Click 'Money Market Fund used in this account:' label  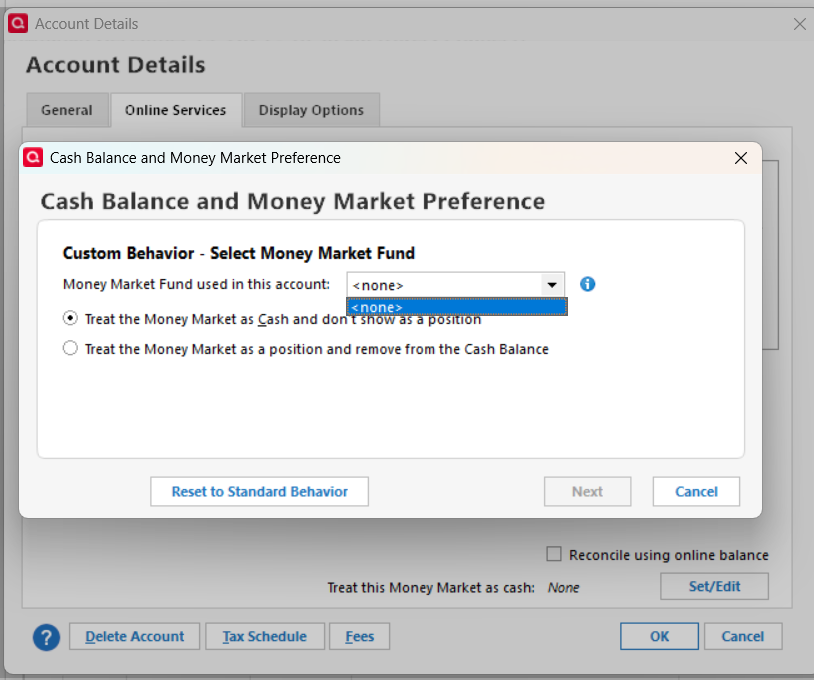click(196, 284)
